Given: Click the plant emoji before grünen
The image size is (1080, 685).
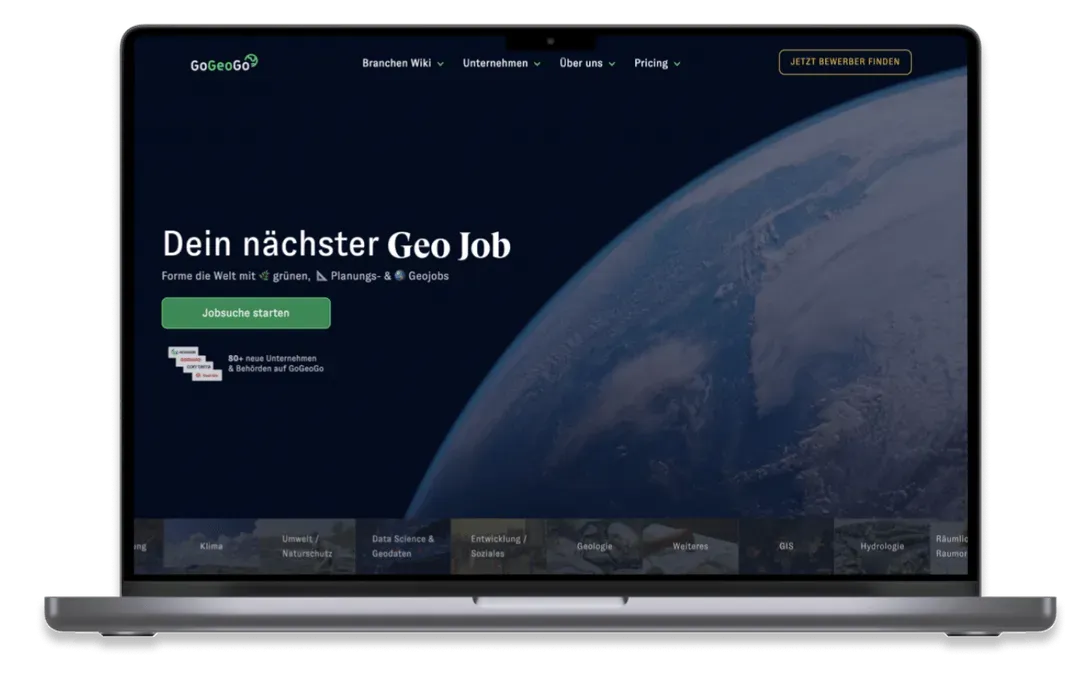Looking at the screenshot, I should pyautogui.click(x=264, y=276).
